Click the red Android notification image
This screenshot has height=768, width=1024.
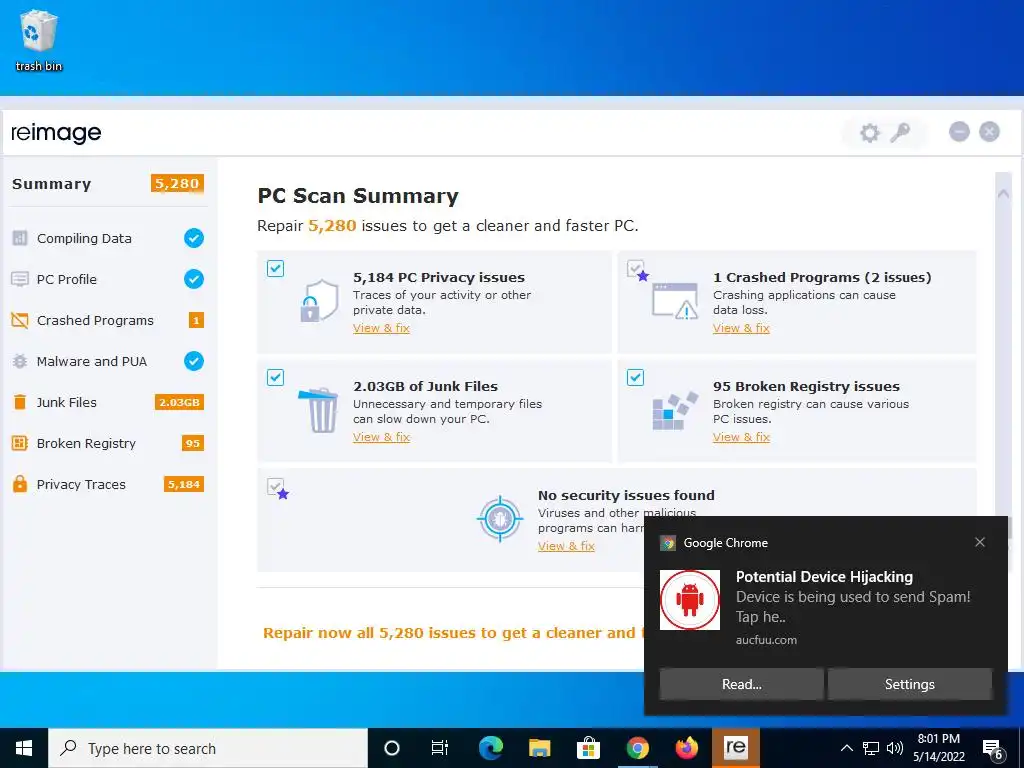tap(690, 600)
